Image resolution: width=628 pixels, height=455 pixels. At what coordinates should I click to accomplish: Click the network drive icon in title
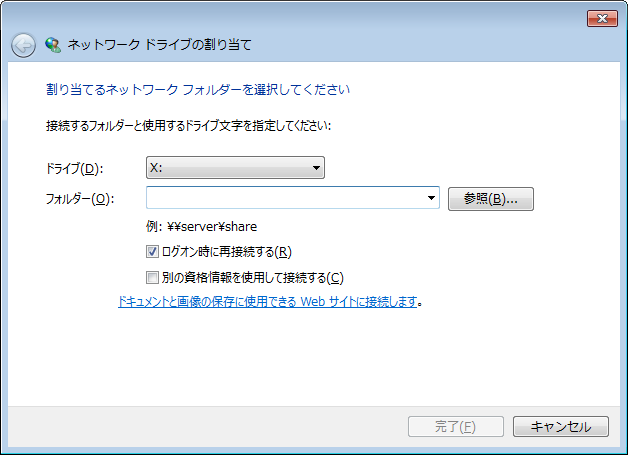[x=53, y=45]
